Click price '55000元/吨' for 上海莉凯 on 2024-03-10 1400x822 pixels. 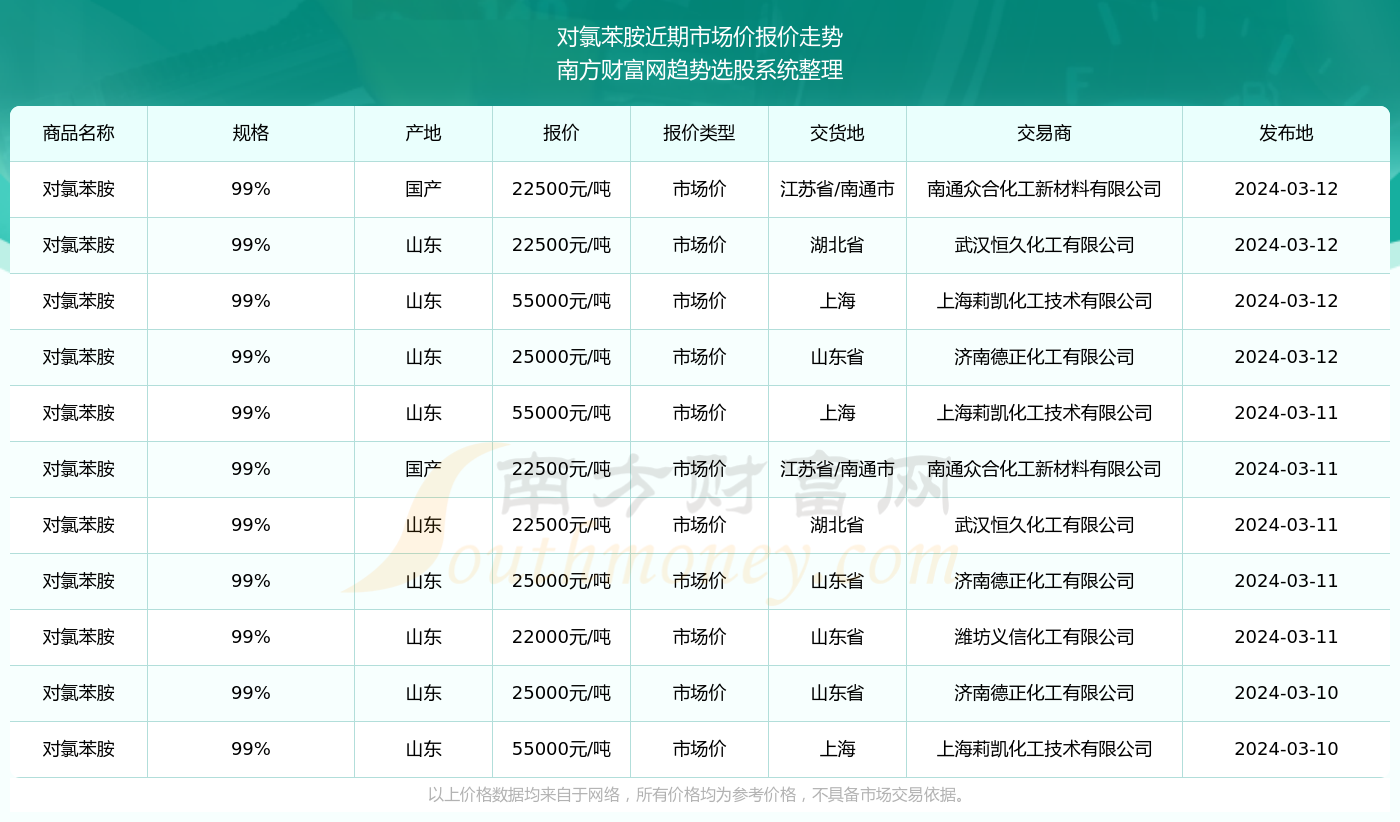[561, 749]
